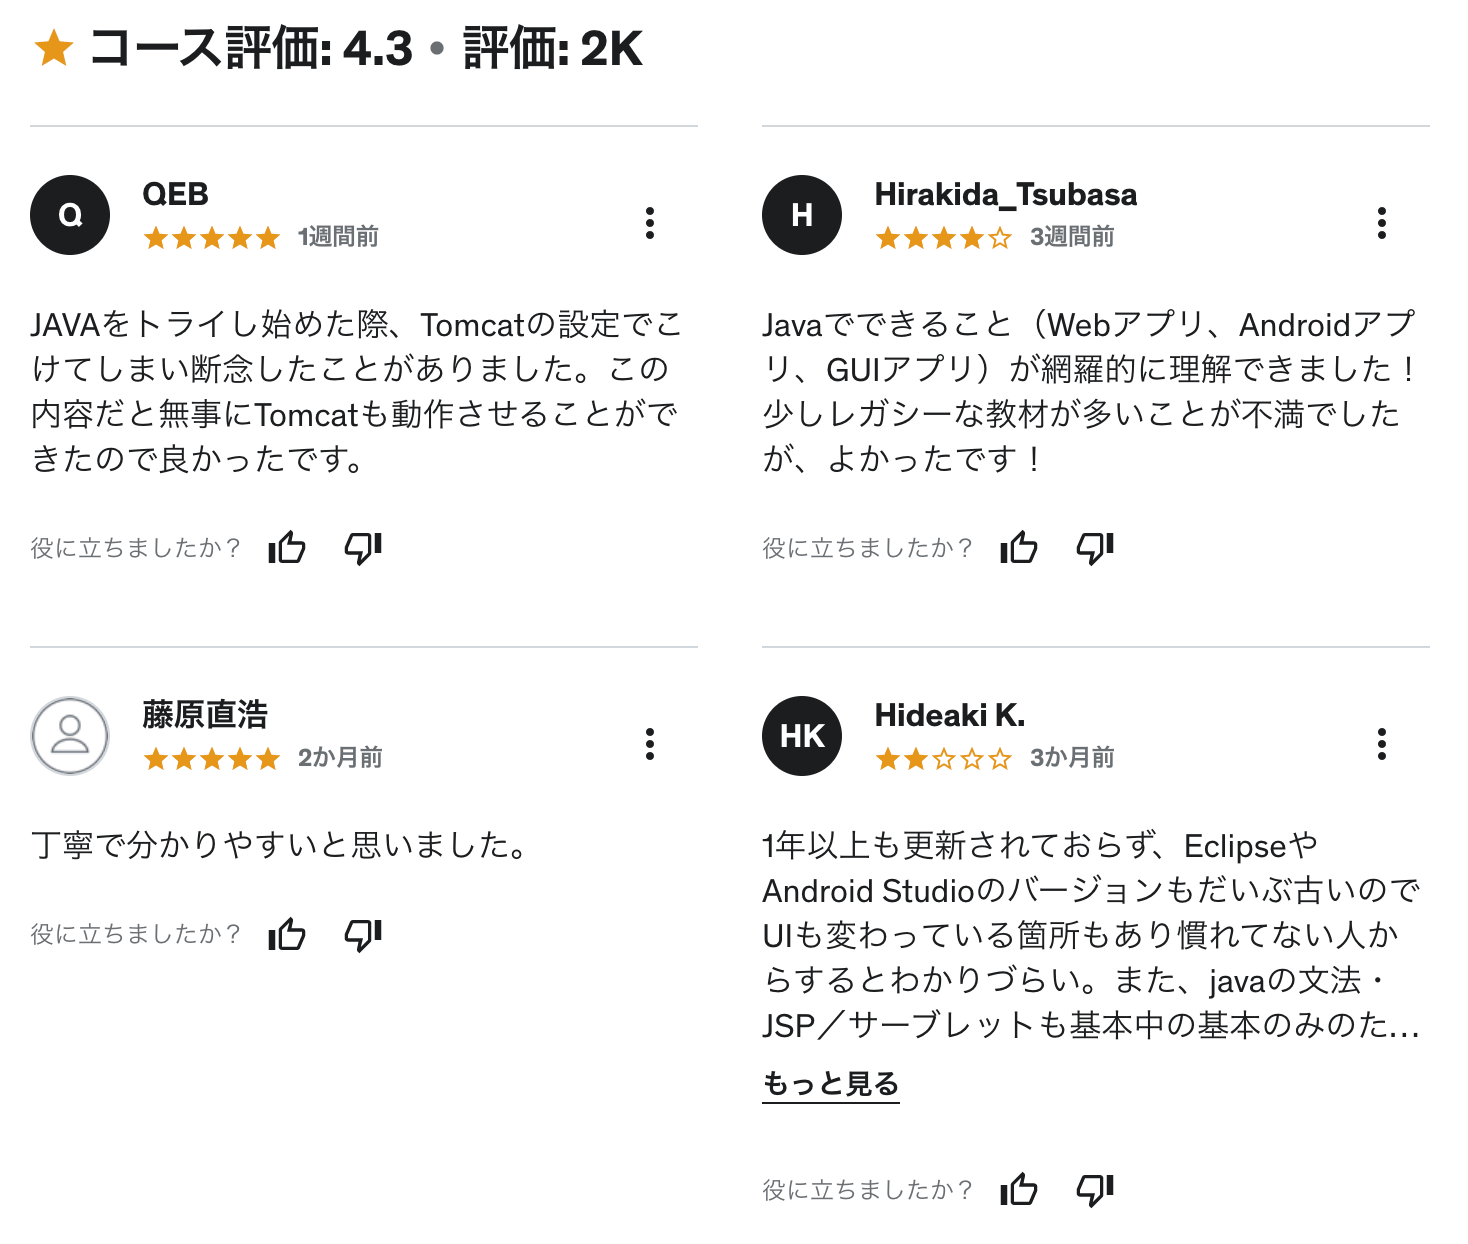The width and height of the screenshot is (1468, 1244).
Task: Open the overflow menu for 藤原直浩's review
Action: point(650,744)
